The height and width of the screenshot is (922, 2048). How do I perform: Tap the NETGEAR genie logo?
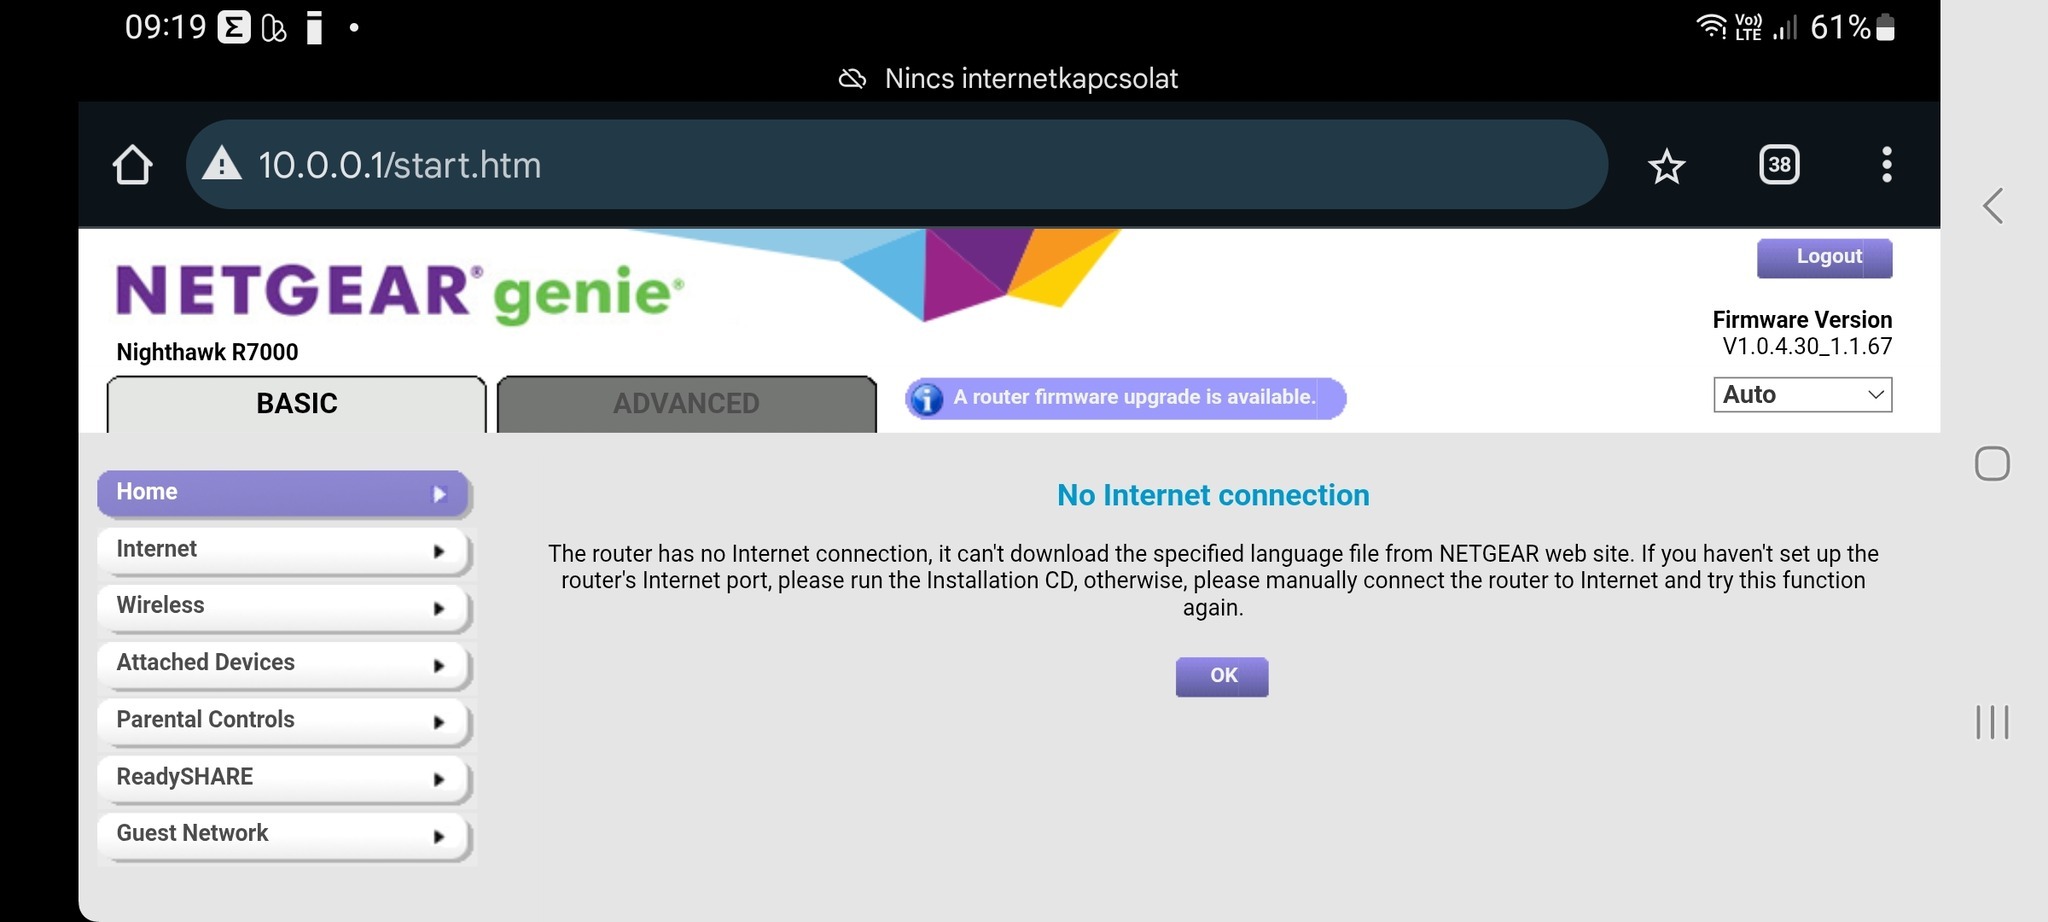(400, 293)
